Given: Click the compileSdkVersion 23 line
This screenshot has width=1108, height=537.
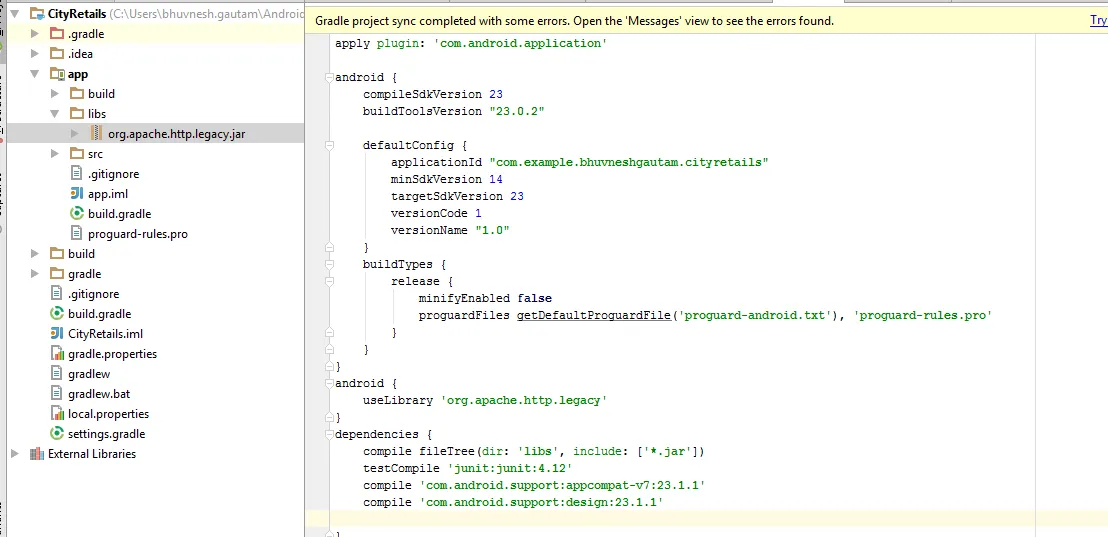Looking at the screenshot, I should (x=432, y=94).
